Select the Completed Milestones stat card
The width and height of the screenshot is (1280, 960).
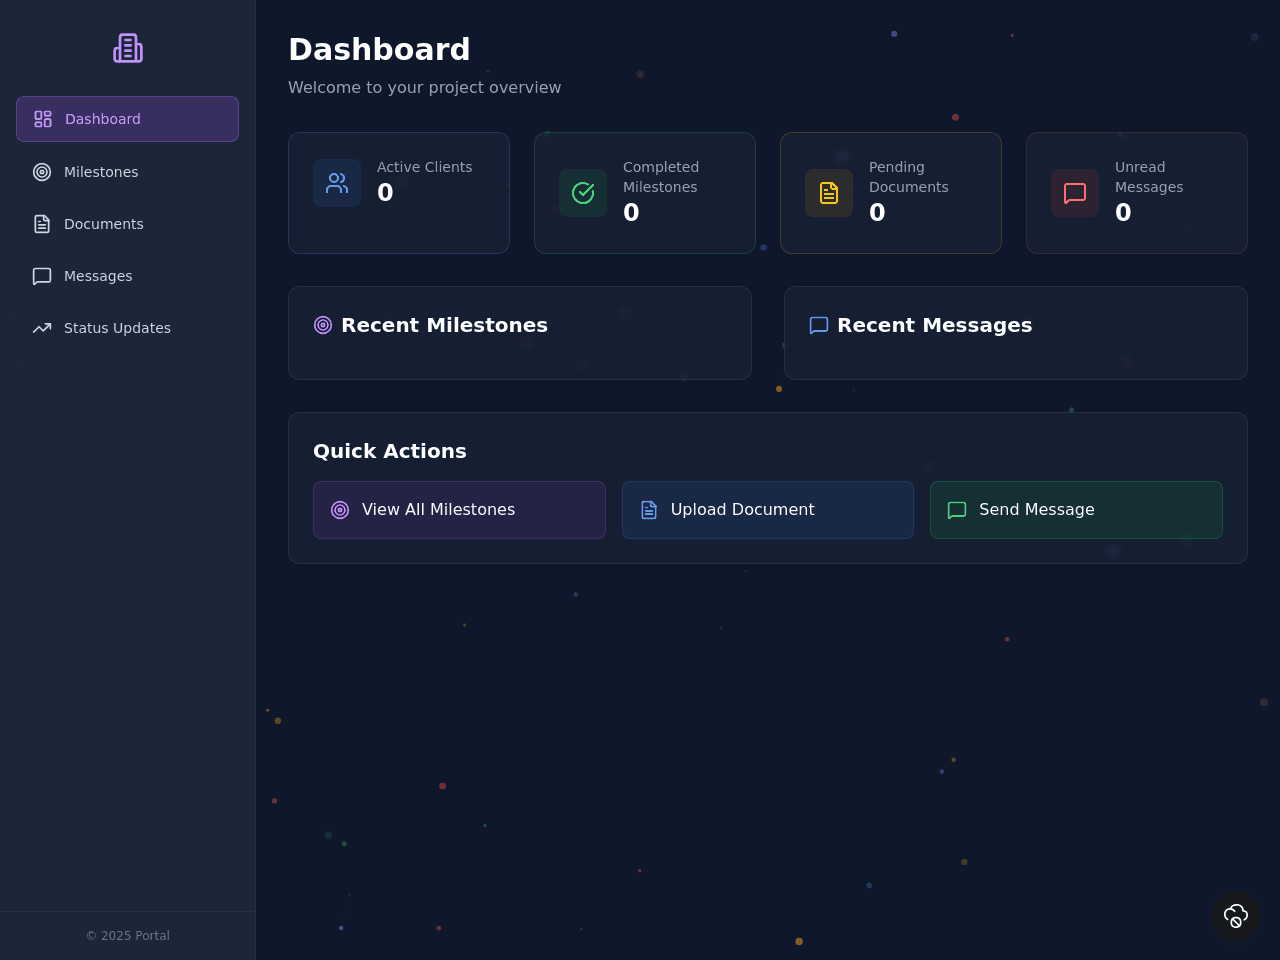click(x=645, y=193)
